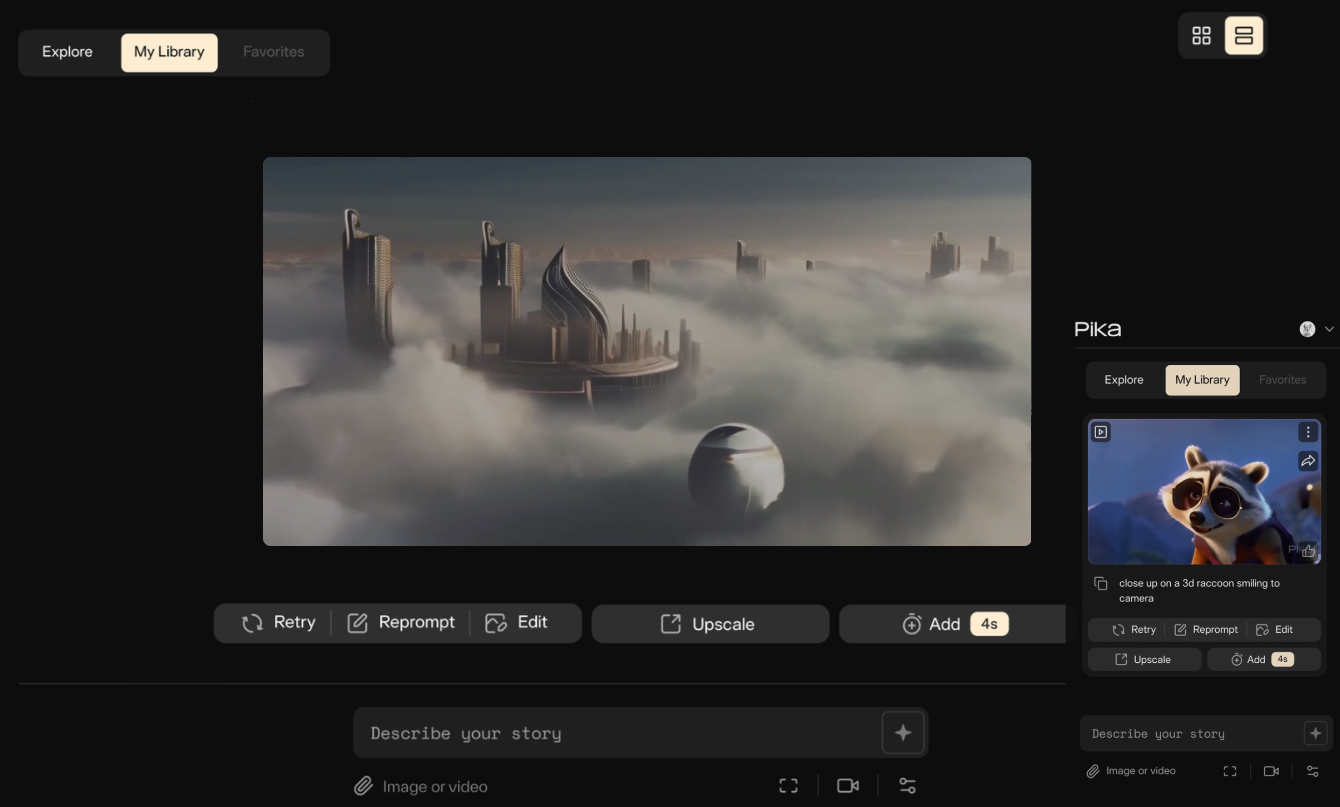Open the Explore tab at top left
This screenshot has width=1340, height=807.
[67, 52]
